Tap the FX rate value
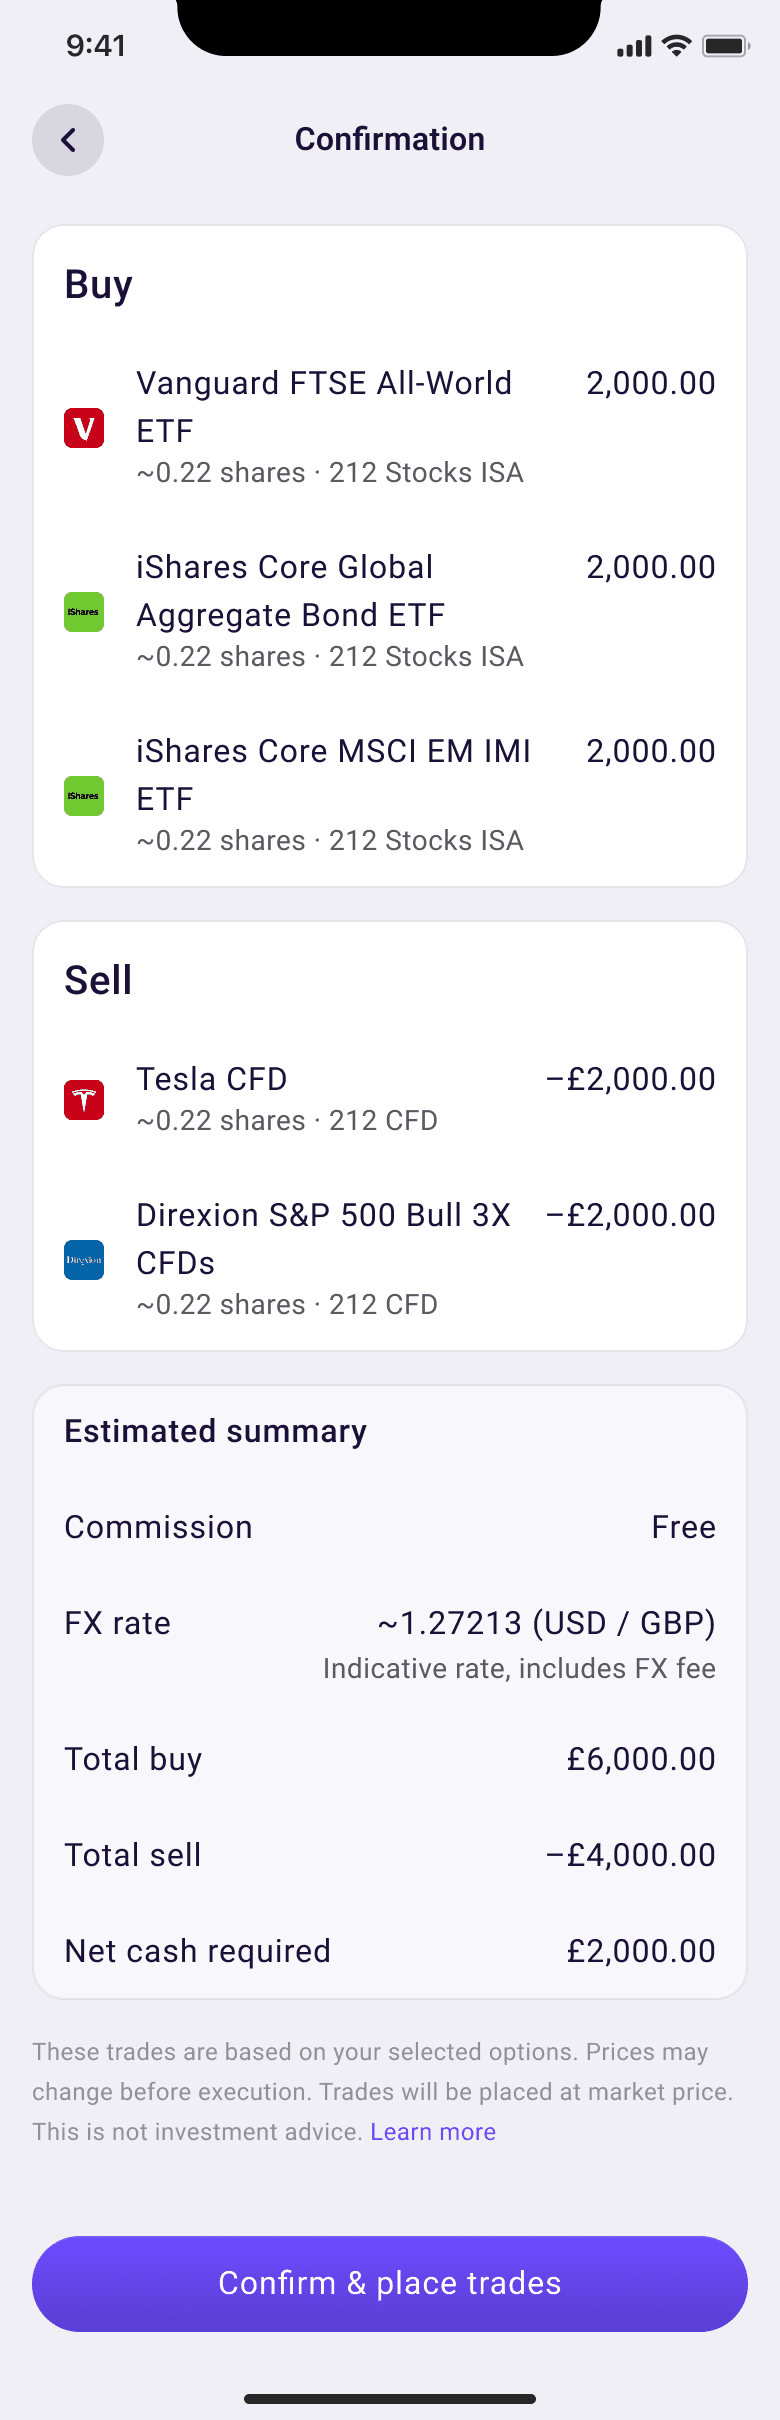Viewport: 780px width, 2420px height. (x=546, y=1623)
